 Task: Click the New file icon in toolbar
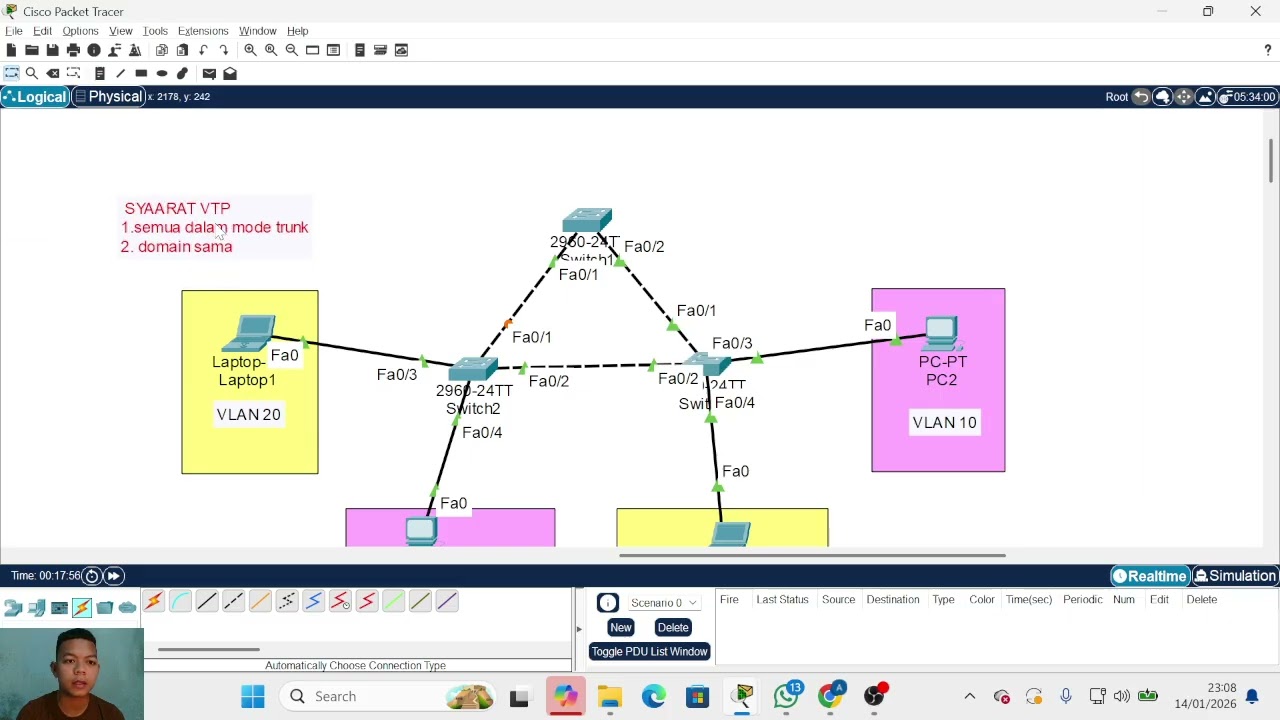click(11, 50)
